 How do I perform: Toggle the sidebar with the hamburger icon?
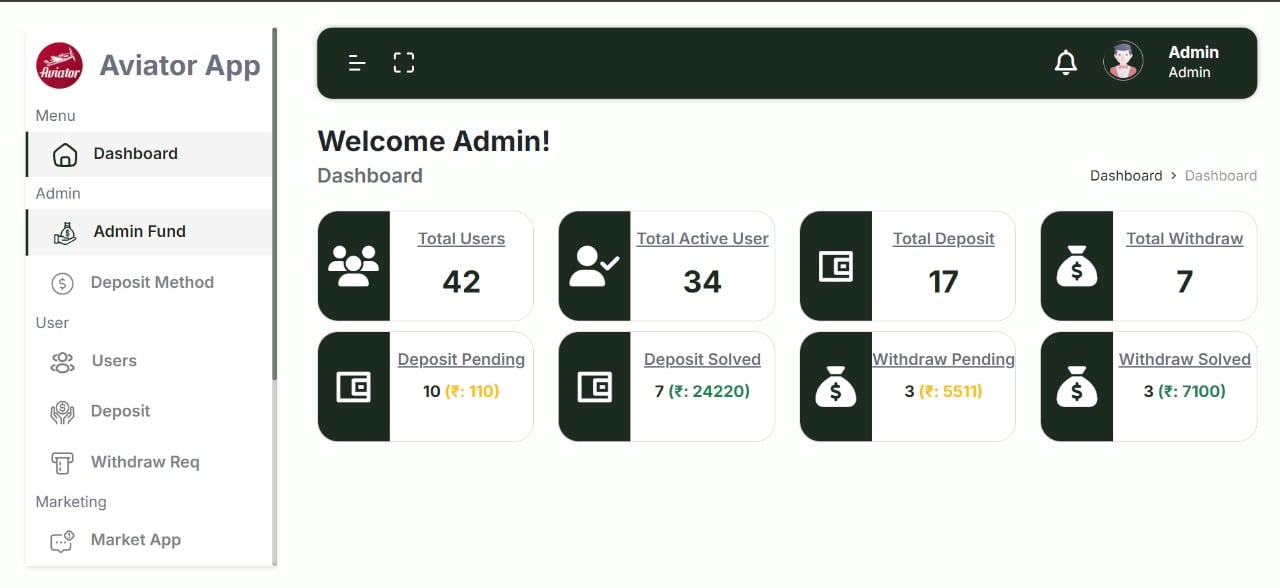tap(357, 63)
